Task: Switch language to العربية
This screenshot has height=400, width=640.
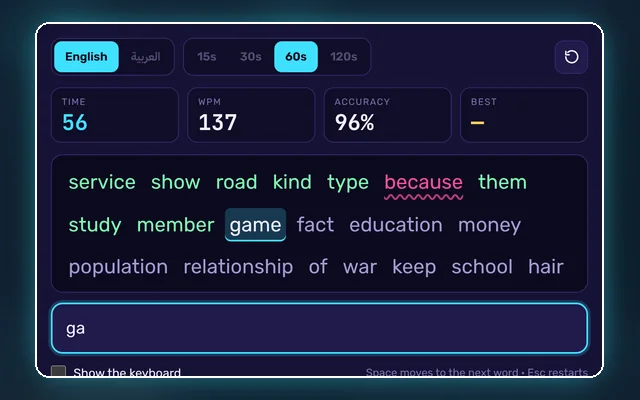Action: 146,57
